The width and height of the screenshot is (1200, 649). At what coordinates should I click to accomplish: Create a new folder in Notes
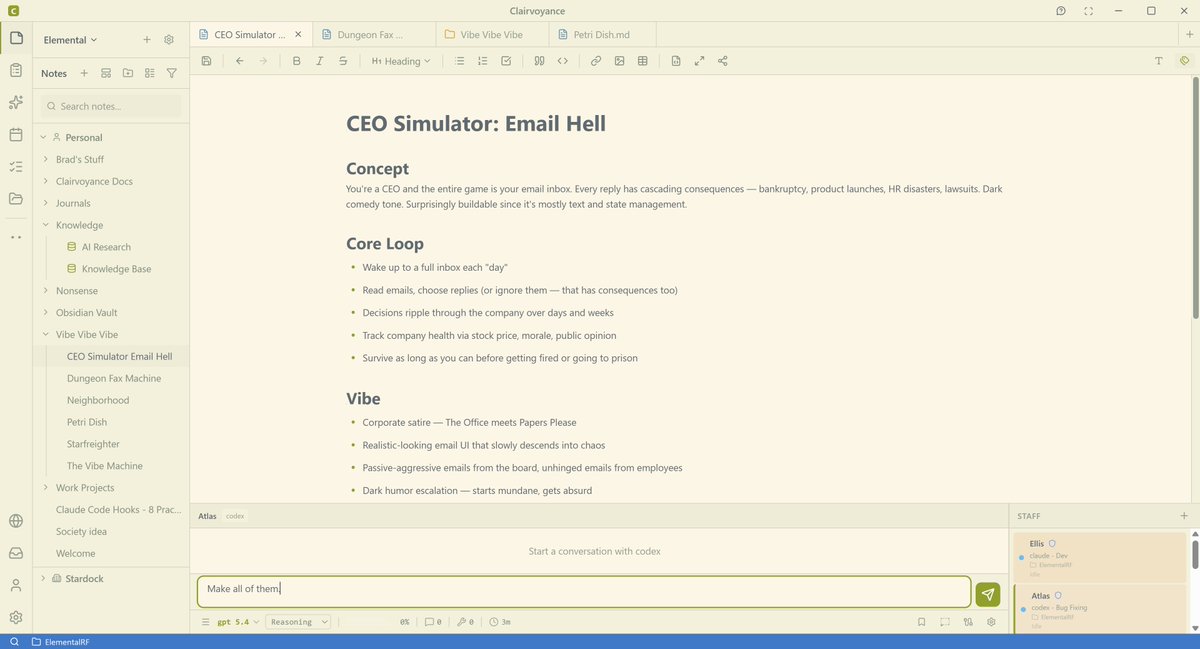pyautogui.click(x=128, y=73)
